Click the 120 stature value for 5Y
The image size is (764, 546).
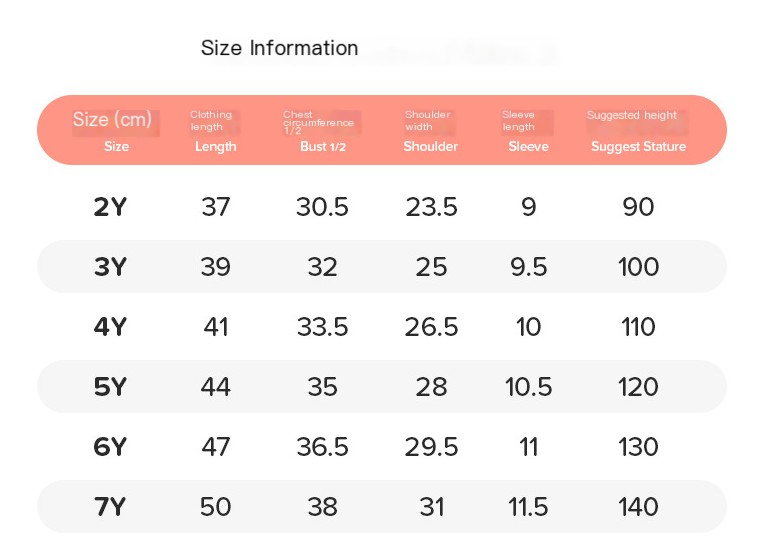coord(638,387)
